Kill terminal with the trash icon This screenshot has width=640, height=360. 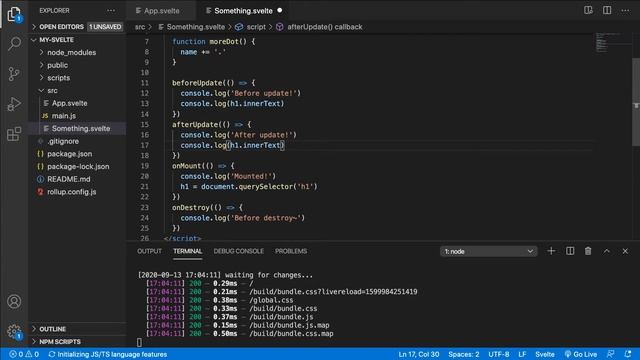[x=588, y=251]
